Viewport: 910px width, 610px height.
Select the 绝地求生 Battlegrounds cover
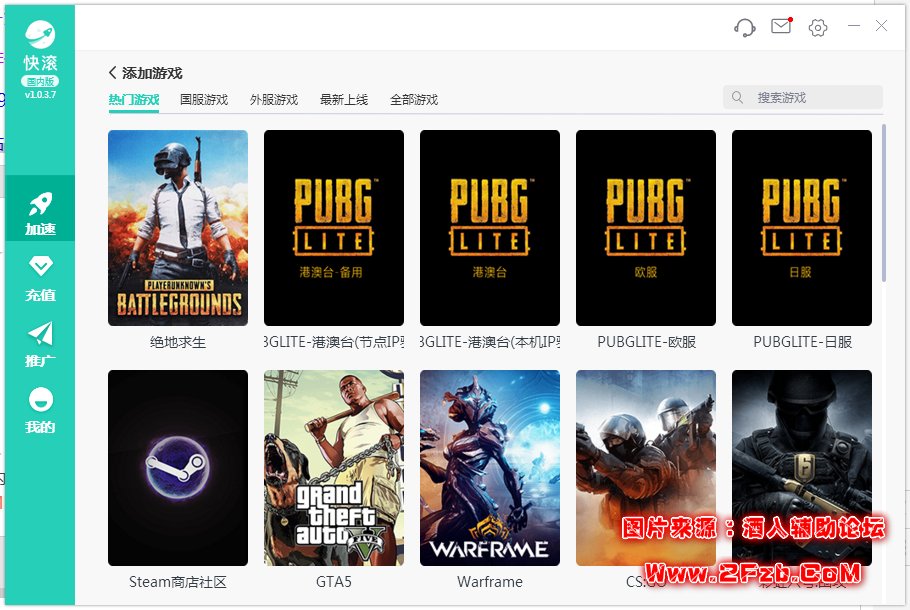178,228
